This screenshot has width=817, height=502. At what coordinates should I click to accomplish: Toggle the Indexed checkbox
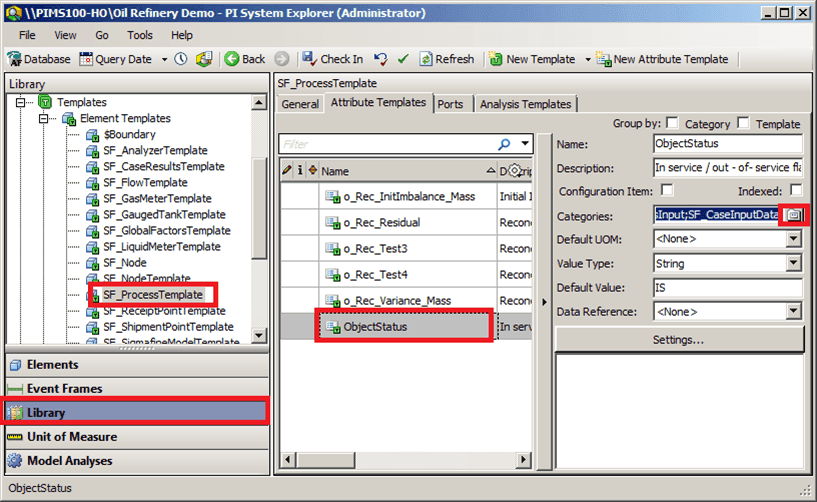796,190
